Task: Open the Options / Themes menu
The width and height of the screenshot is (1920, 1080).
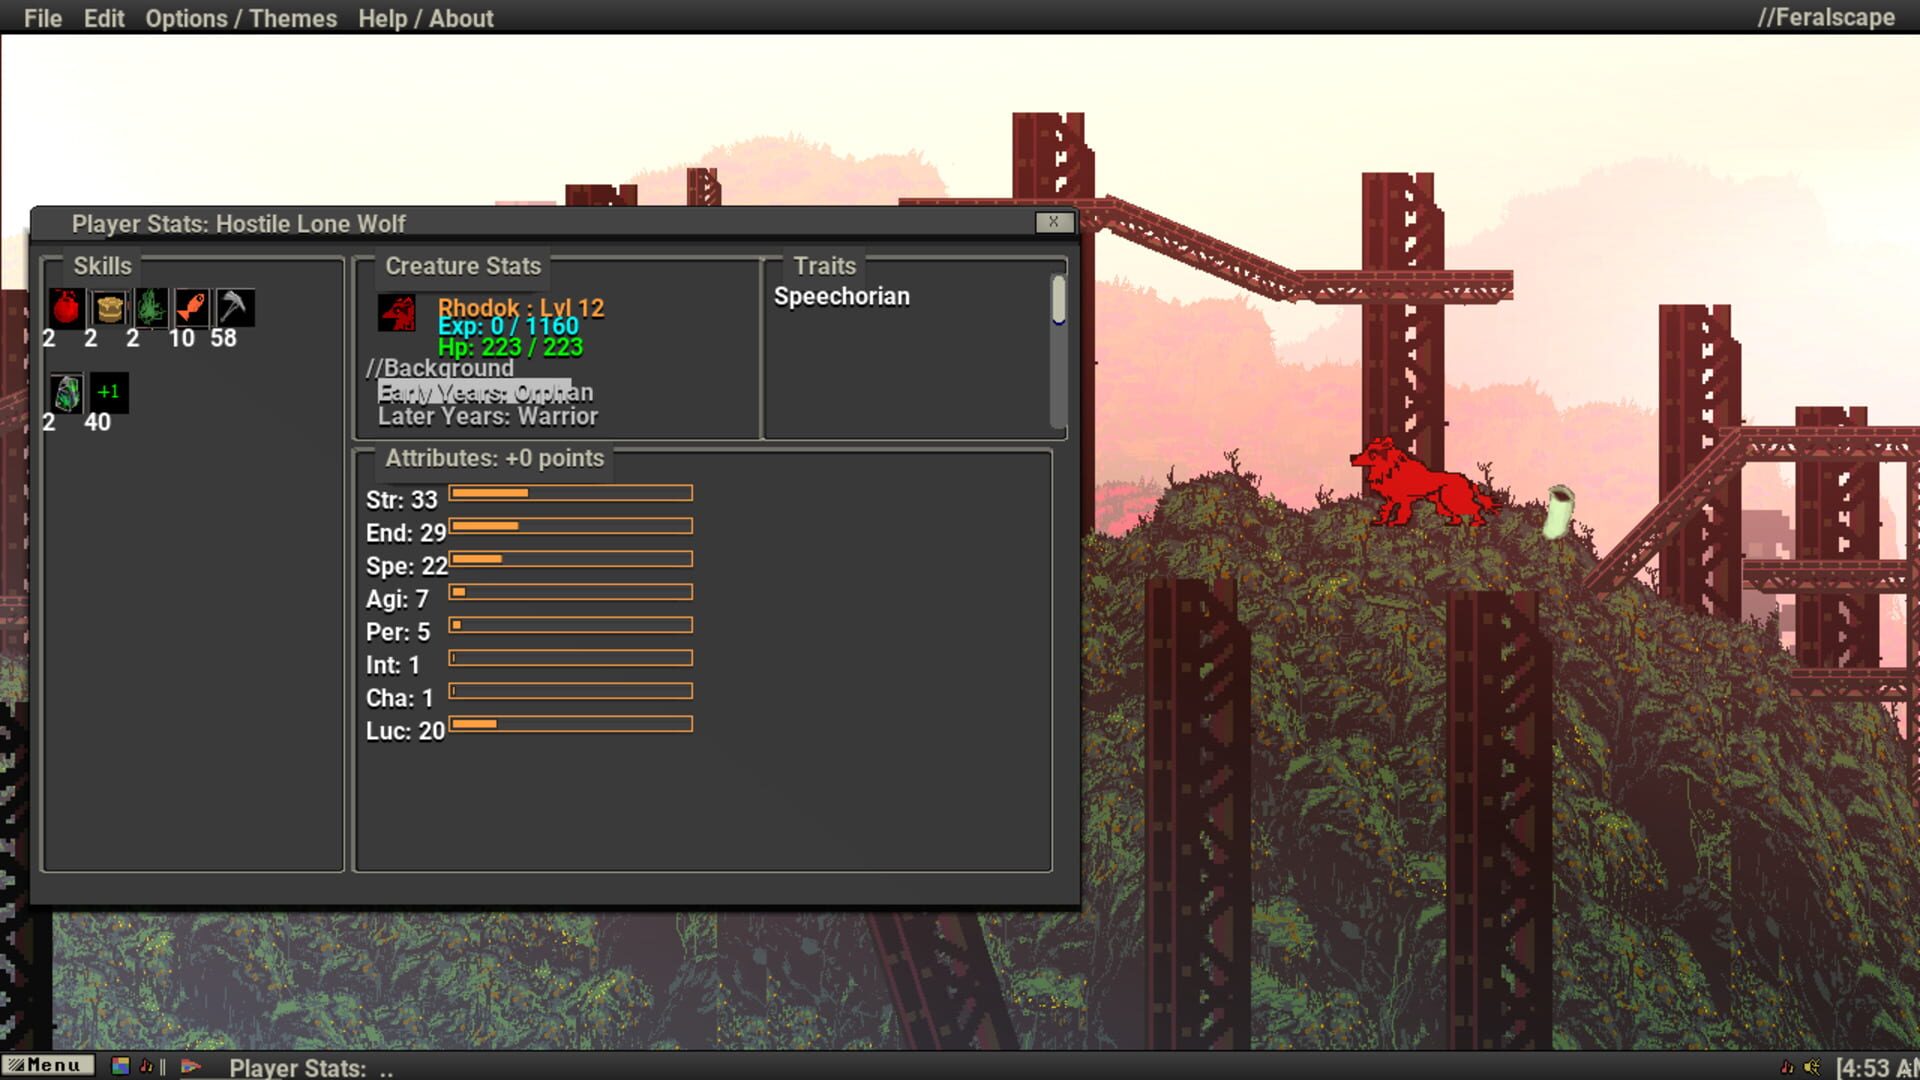Action: click(x=241, y=18)
